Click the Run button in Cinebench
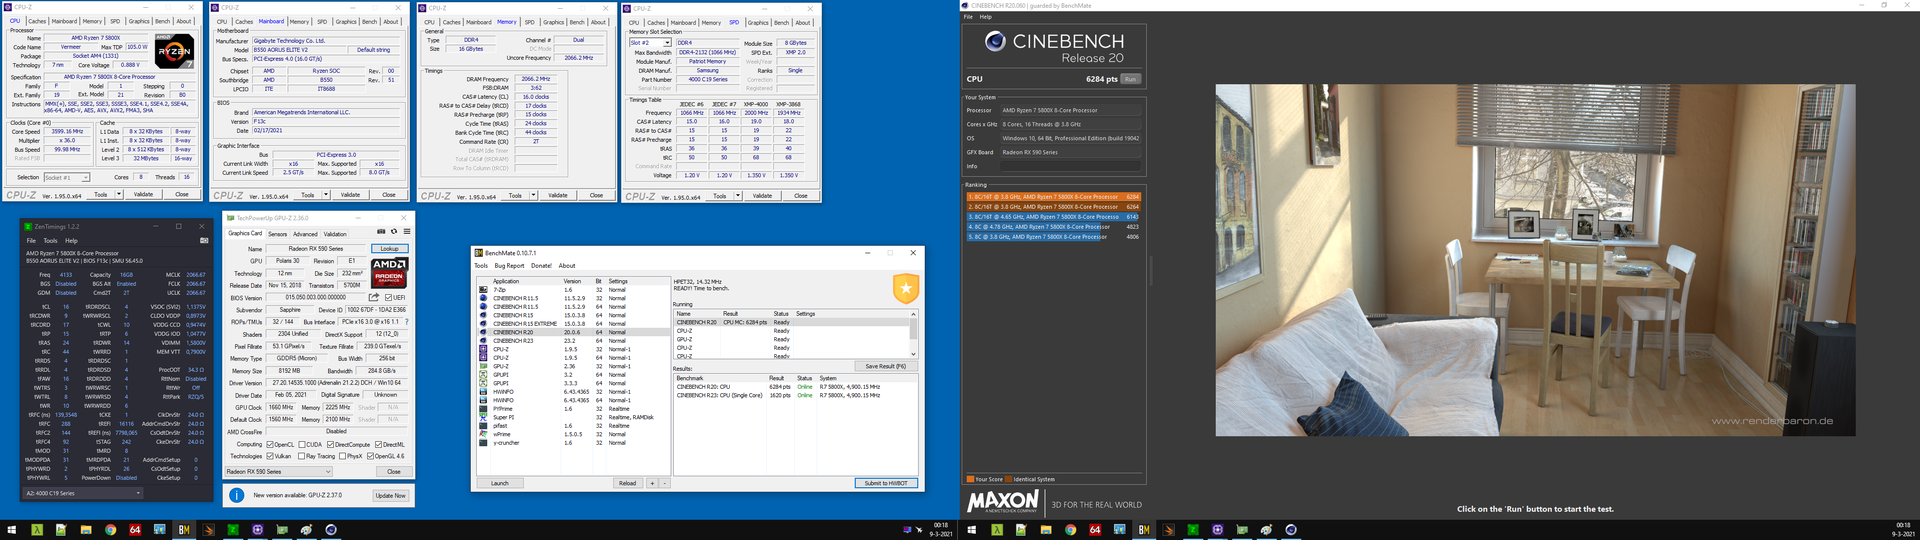The width and height of the screenshot is (1920, 540). point(1131,79)
